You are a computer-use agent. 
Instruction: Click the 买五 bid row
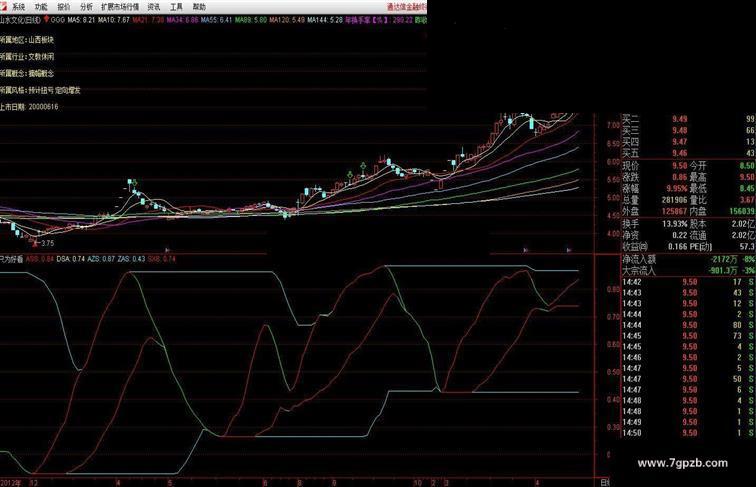688,153
